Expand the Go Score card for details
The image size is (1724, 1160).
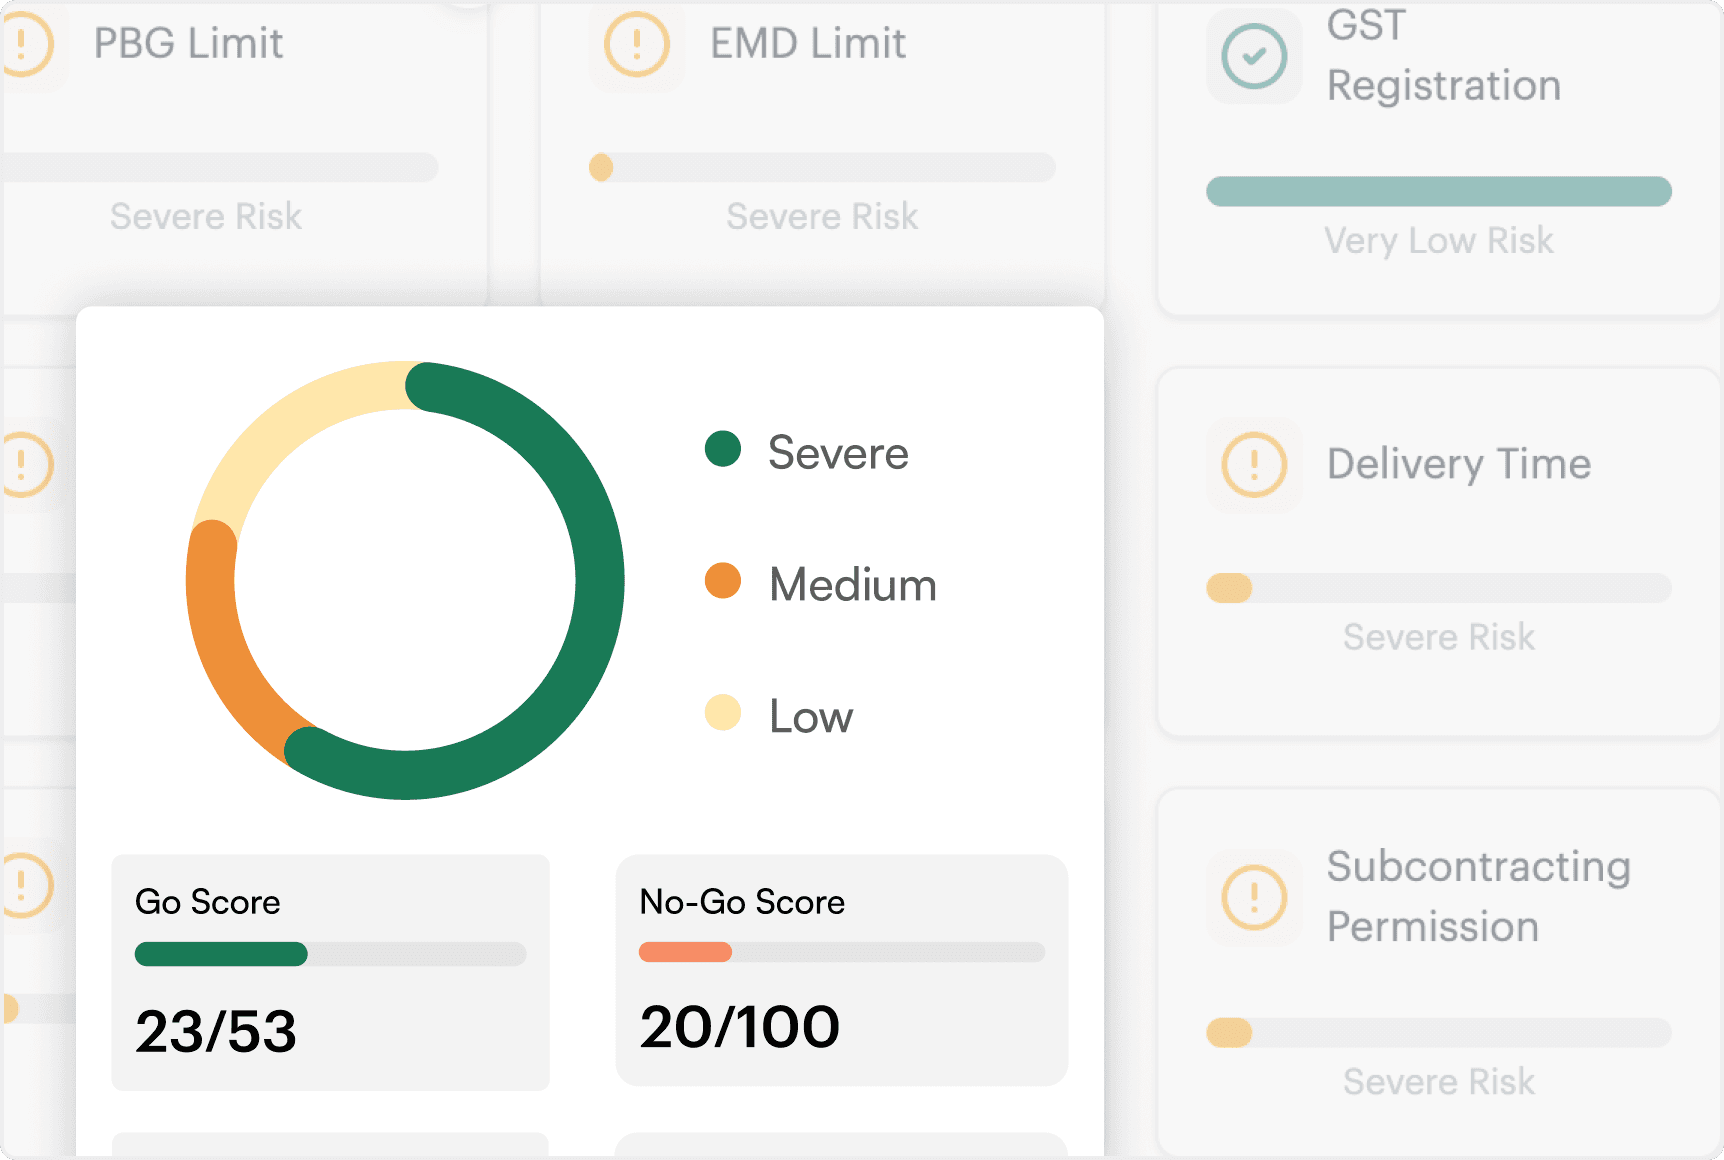[x=330, y=970]
